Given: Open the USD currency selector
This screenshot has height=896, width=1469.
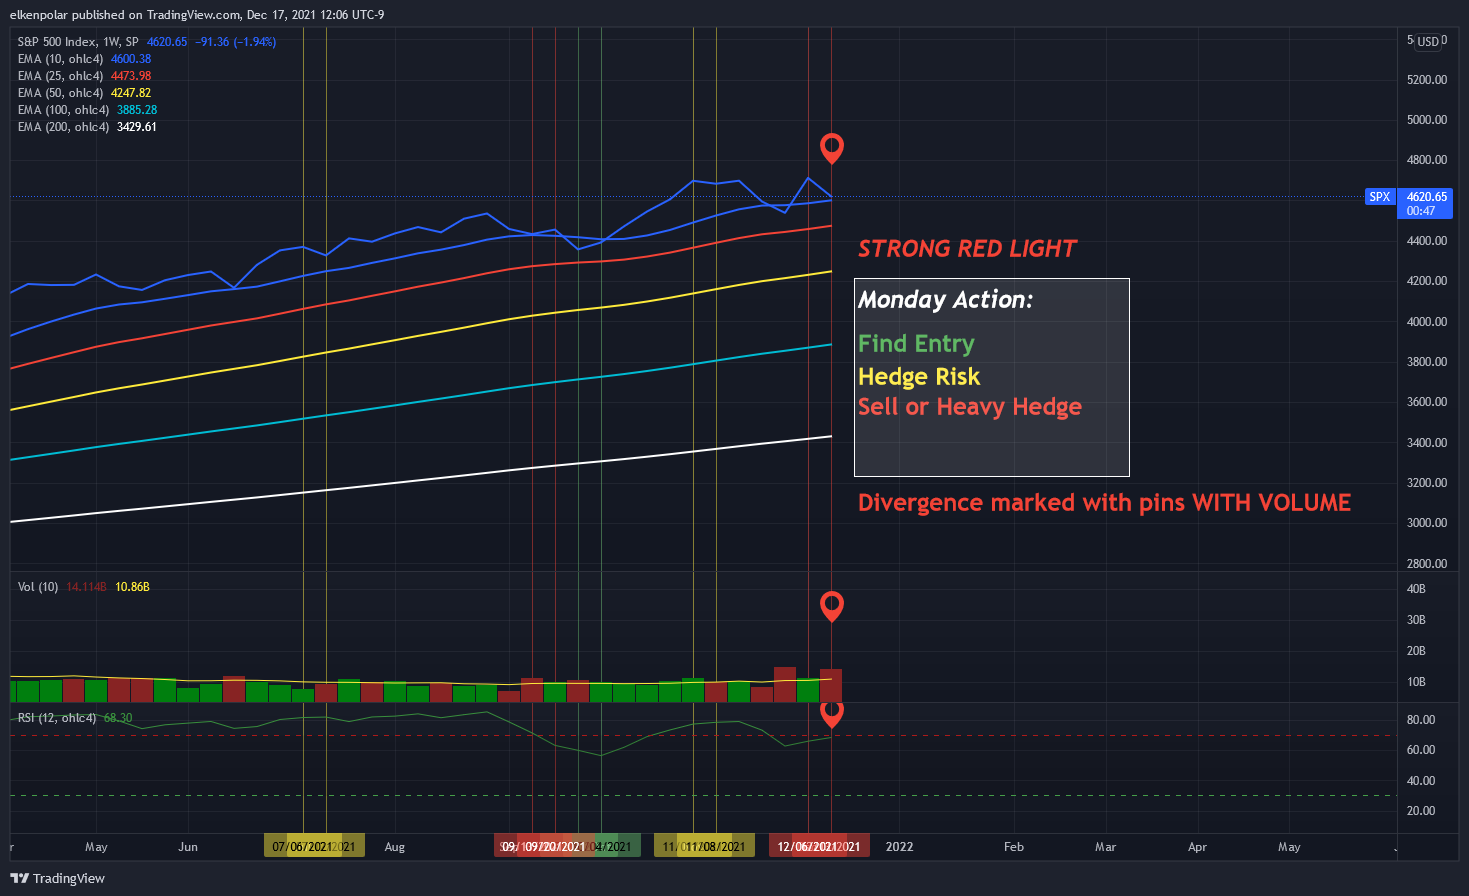Looking at the screenshot, I should [x=1428, y=42].
